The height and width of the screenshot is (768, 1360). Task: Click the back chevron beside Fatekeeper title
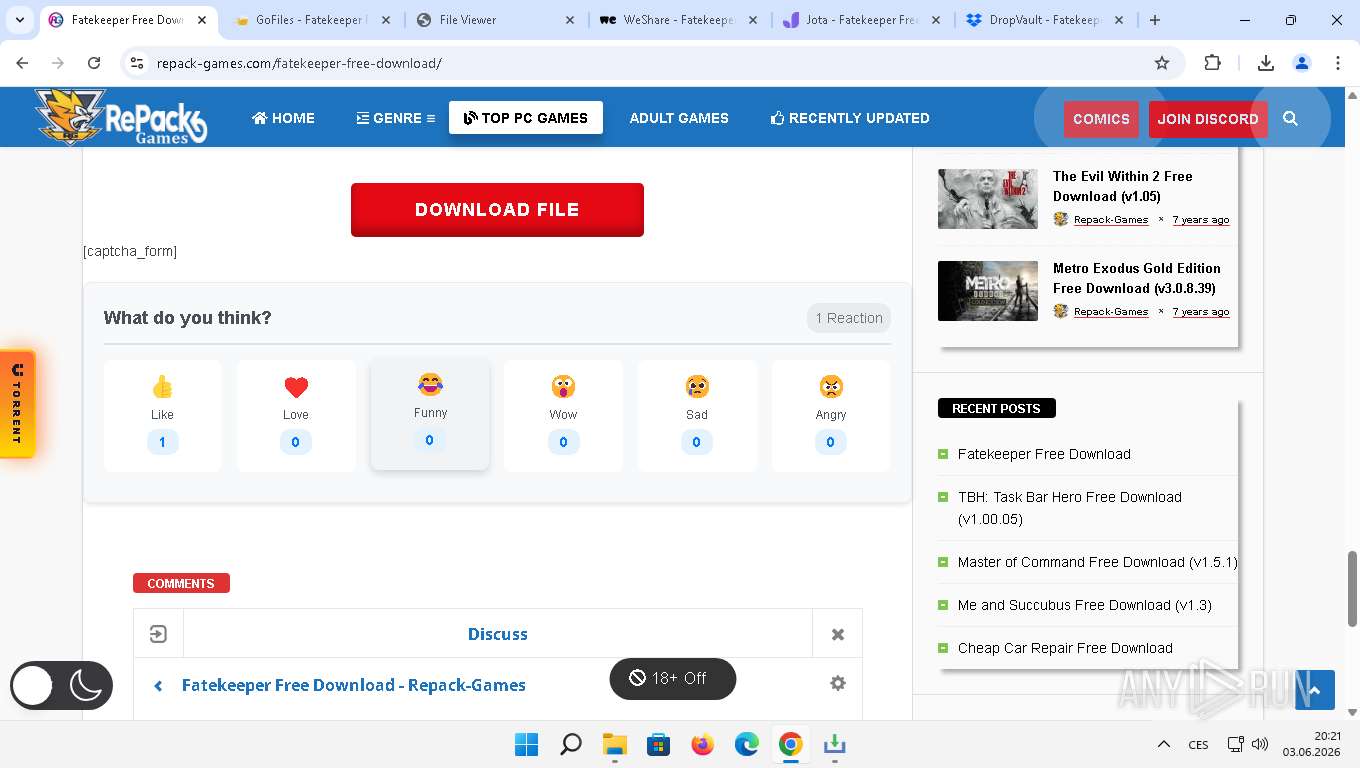(x=158, y=686)
